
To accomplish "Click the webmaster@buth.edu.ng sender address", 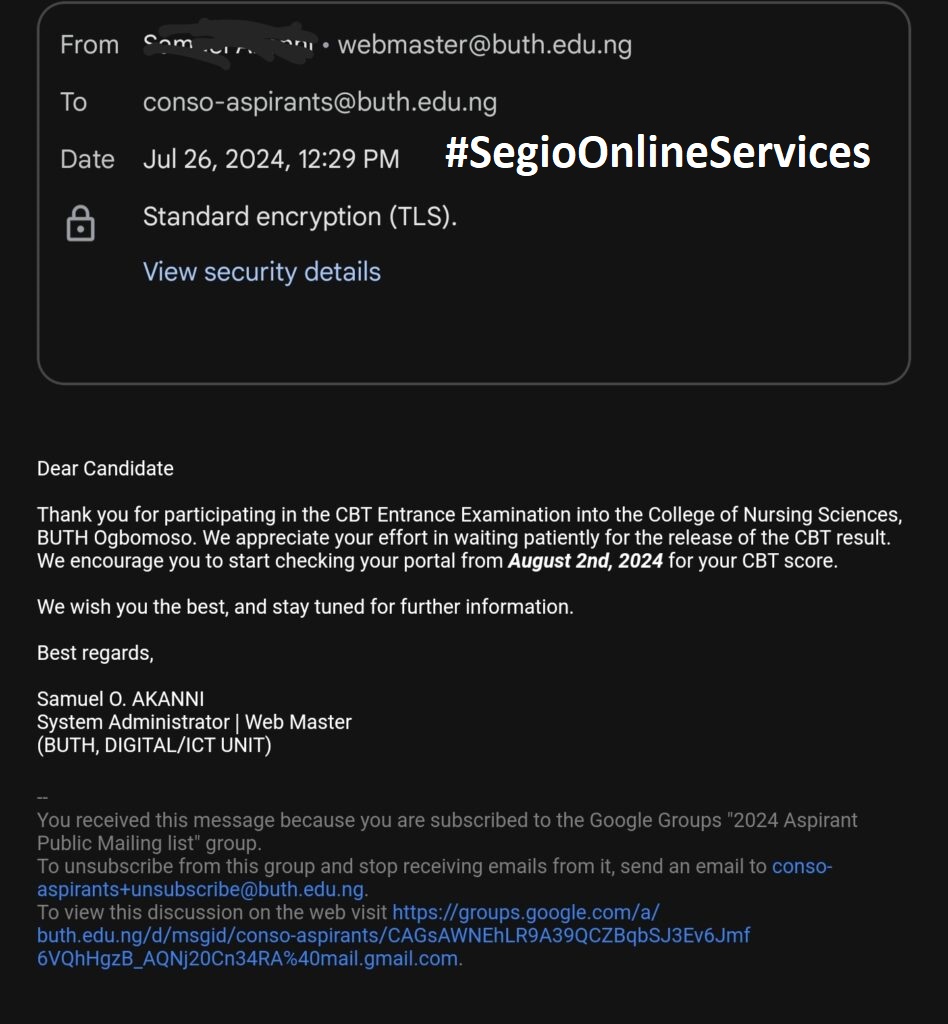I will (x=484, y=45).
